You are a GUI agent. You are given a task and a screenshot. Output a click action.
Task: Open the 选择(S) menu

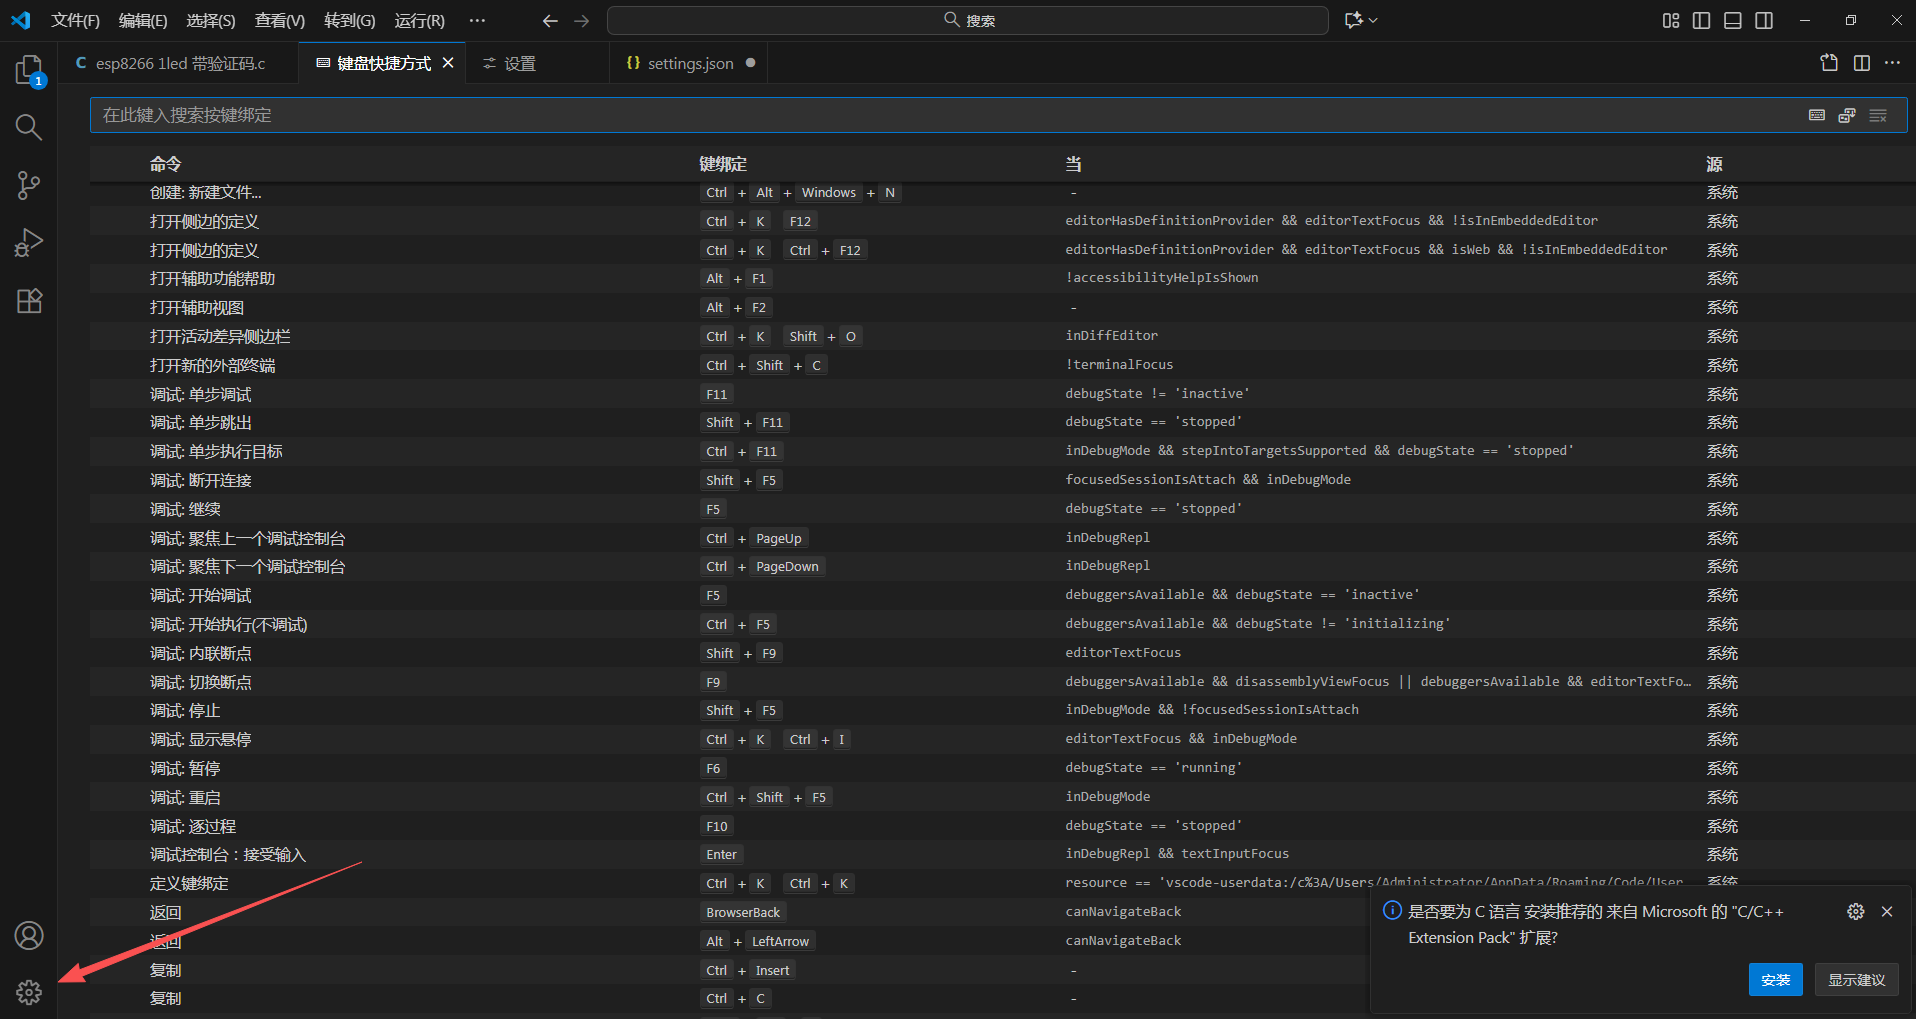coord(210,20)
